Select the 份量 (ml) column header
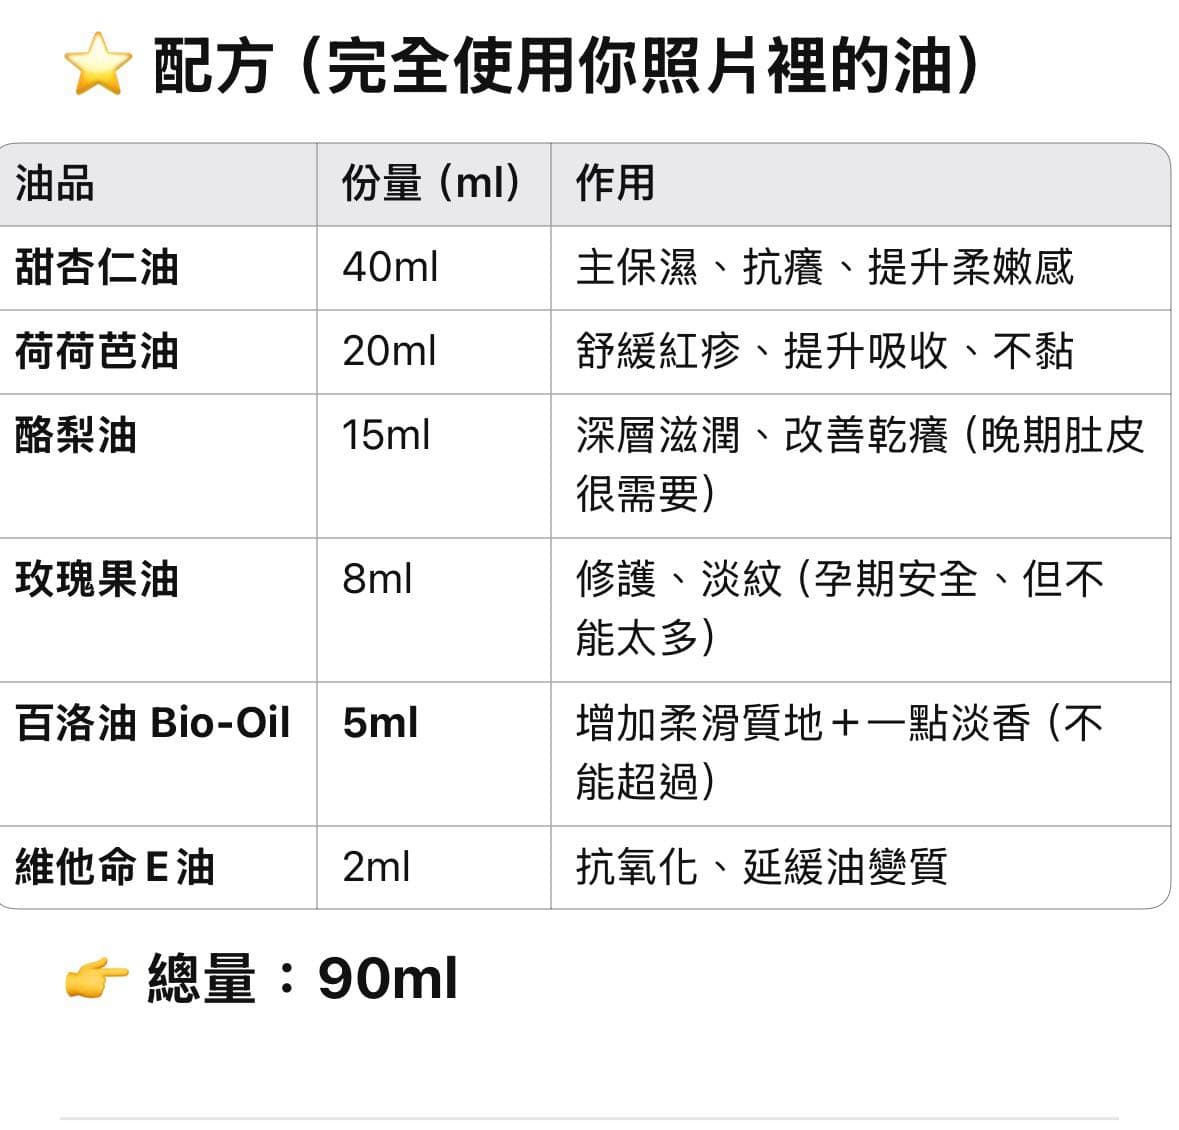The height and width of the screenshot is (1130, 1179). (x=432, y=183)
